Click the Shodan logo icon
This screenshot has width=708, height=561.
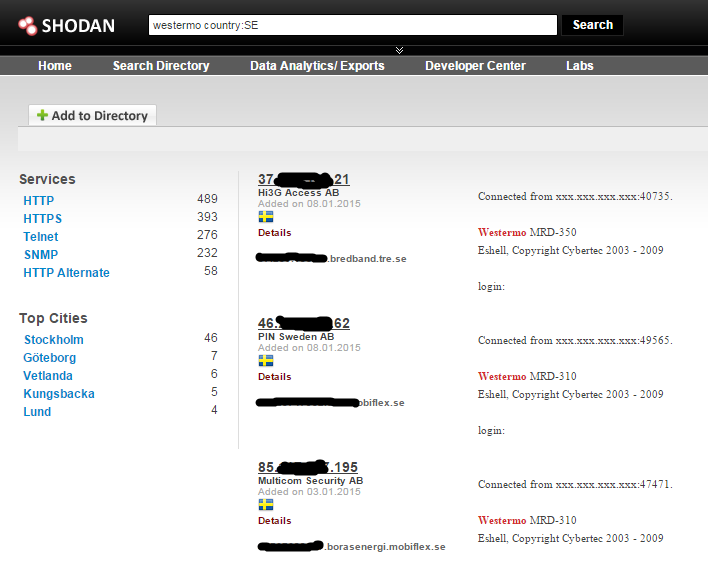pos(28,26)
